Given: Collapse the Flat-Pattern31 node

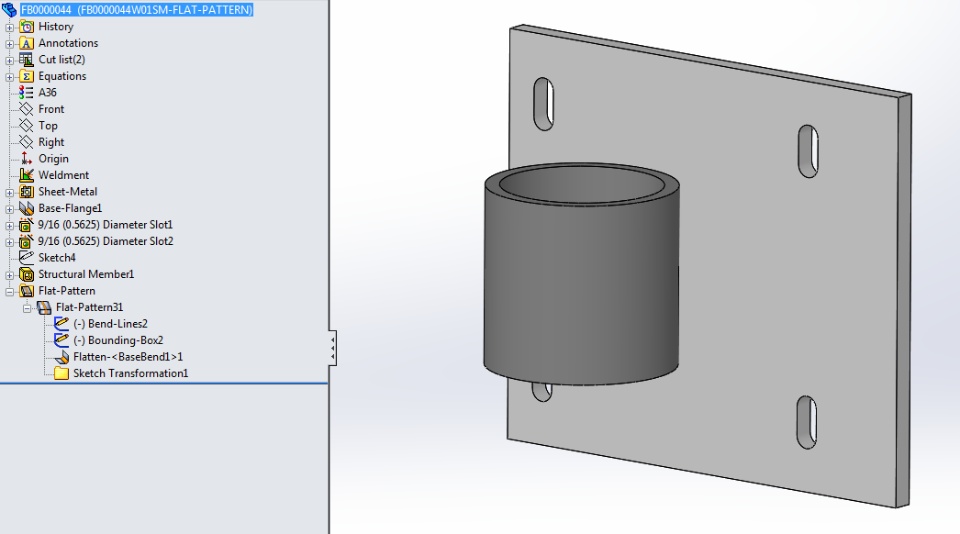Looking at the screenshot, I should (x=27, y=309).
